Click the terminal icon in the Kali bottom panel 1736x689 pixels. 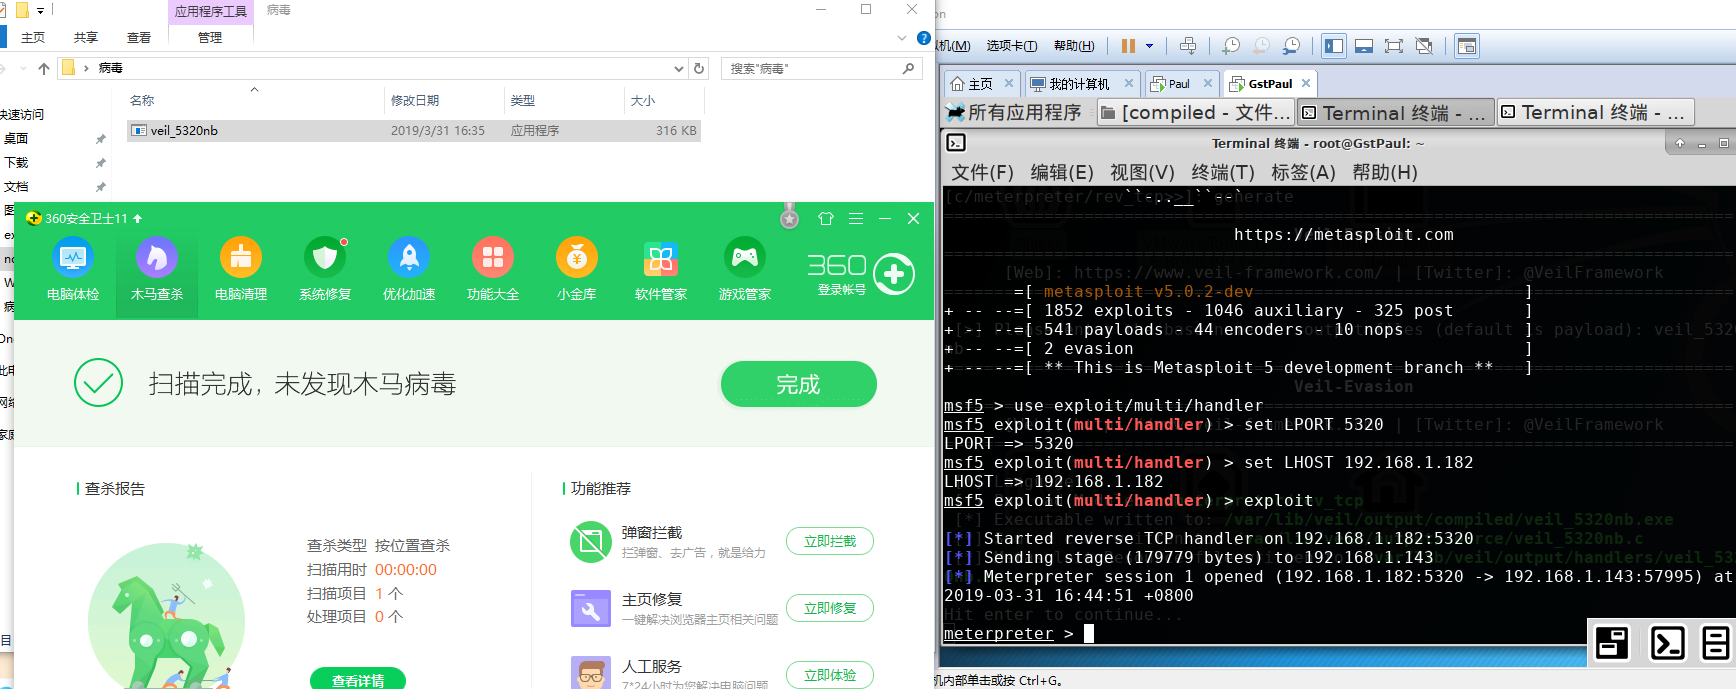pos(1667,643)
